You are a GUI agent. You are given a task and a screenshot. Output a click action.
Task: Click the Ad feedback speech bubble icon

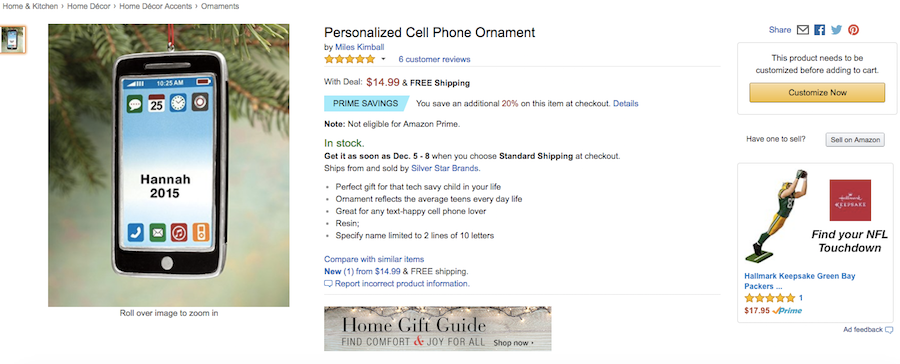(889, 330)
